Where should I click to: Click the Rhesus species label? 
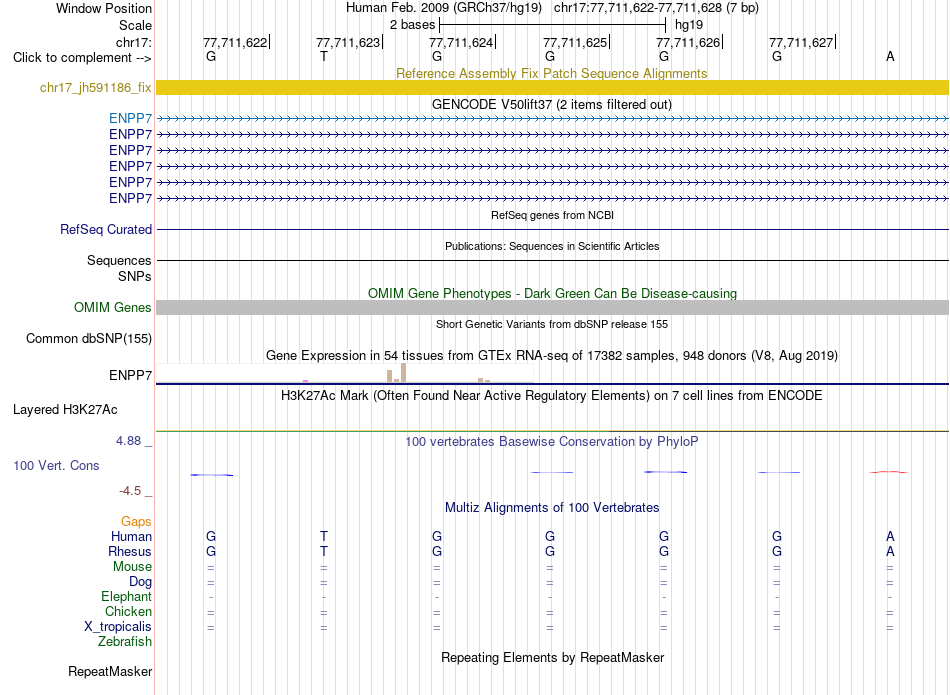(x=130, y=551)
